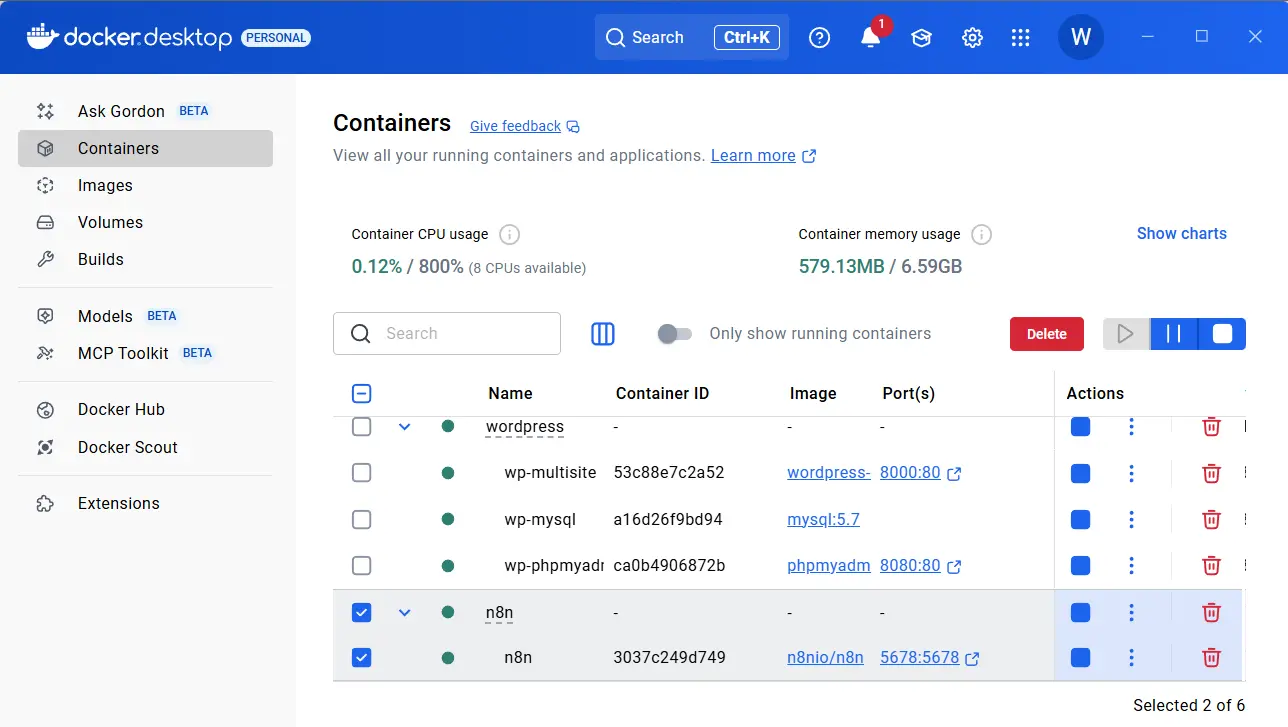Click the Search magnifier in header
Viewport: 1288px width, 727px height.
tap(615, 38)
